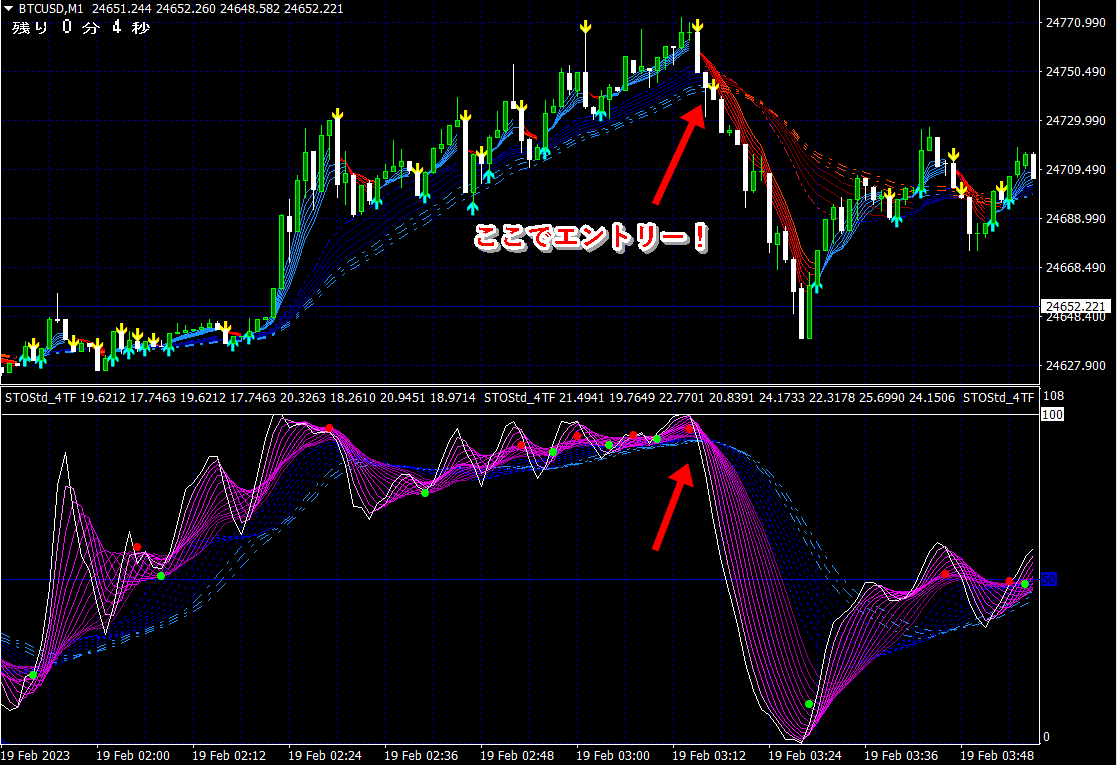
Task: Click the 19 Feb 2023 date label
Action: point(36,755)
